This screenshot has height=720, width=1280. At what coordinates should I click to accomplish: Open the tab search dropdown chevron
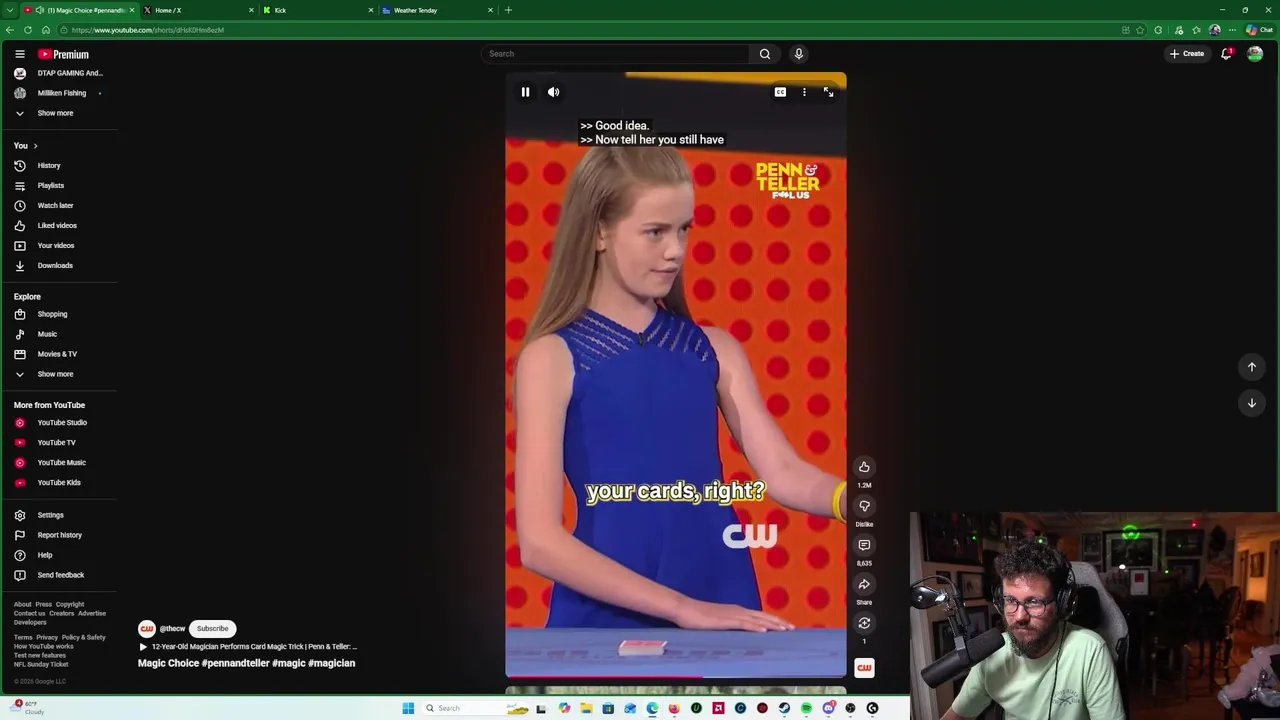pyautogui.click(x=9, y=10)
